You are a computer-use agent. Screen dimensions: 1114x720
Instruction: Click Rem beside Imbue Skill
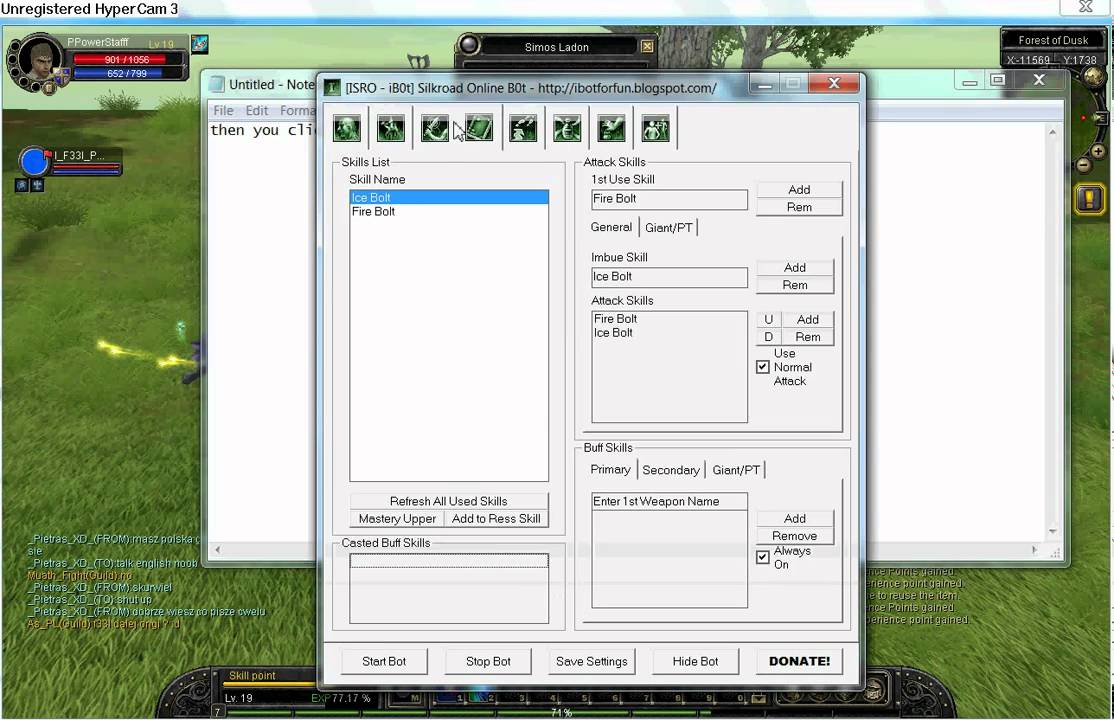[795, 285]
